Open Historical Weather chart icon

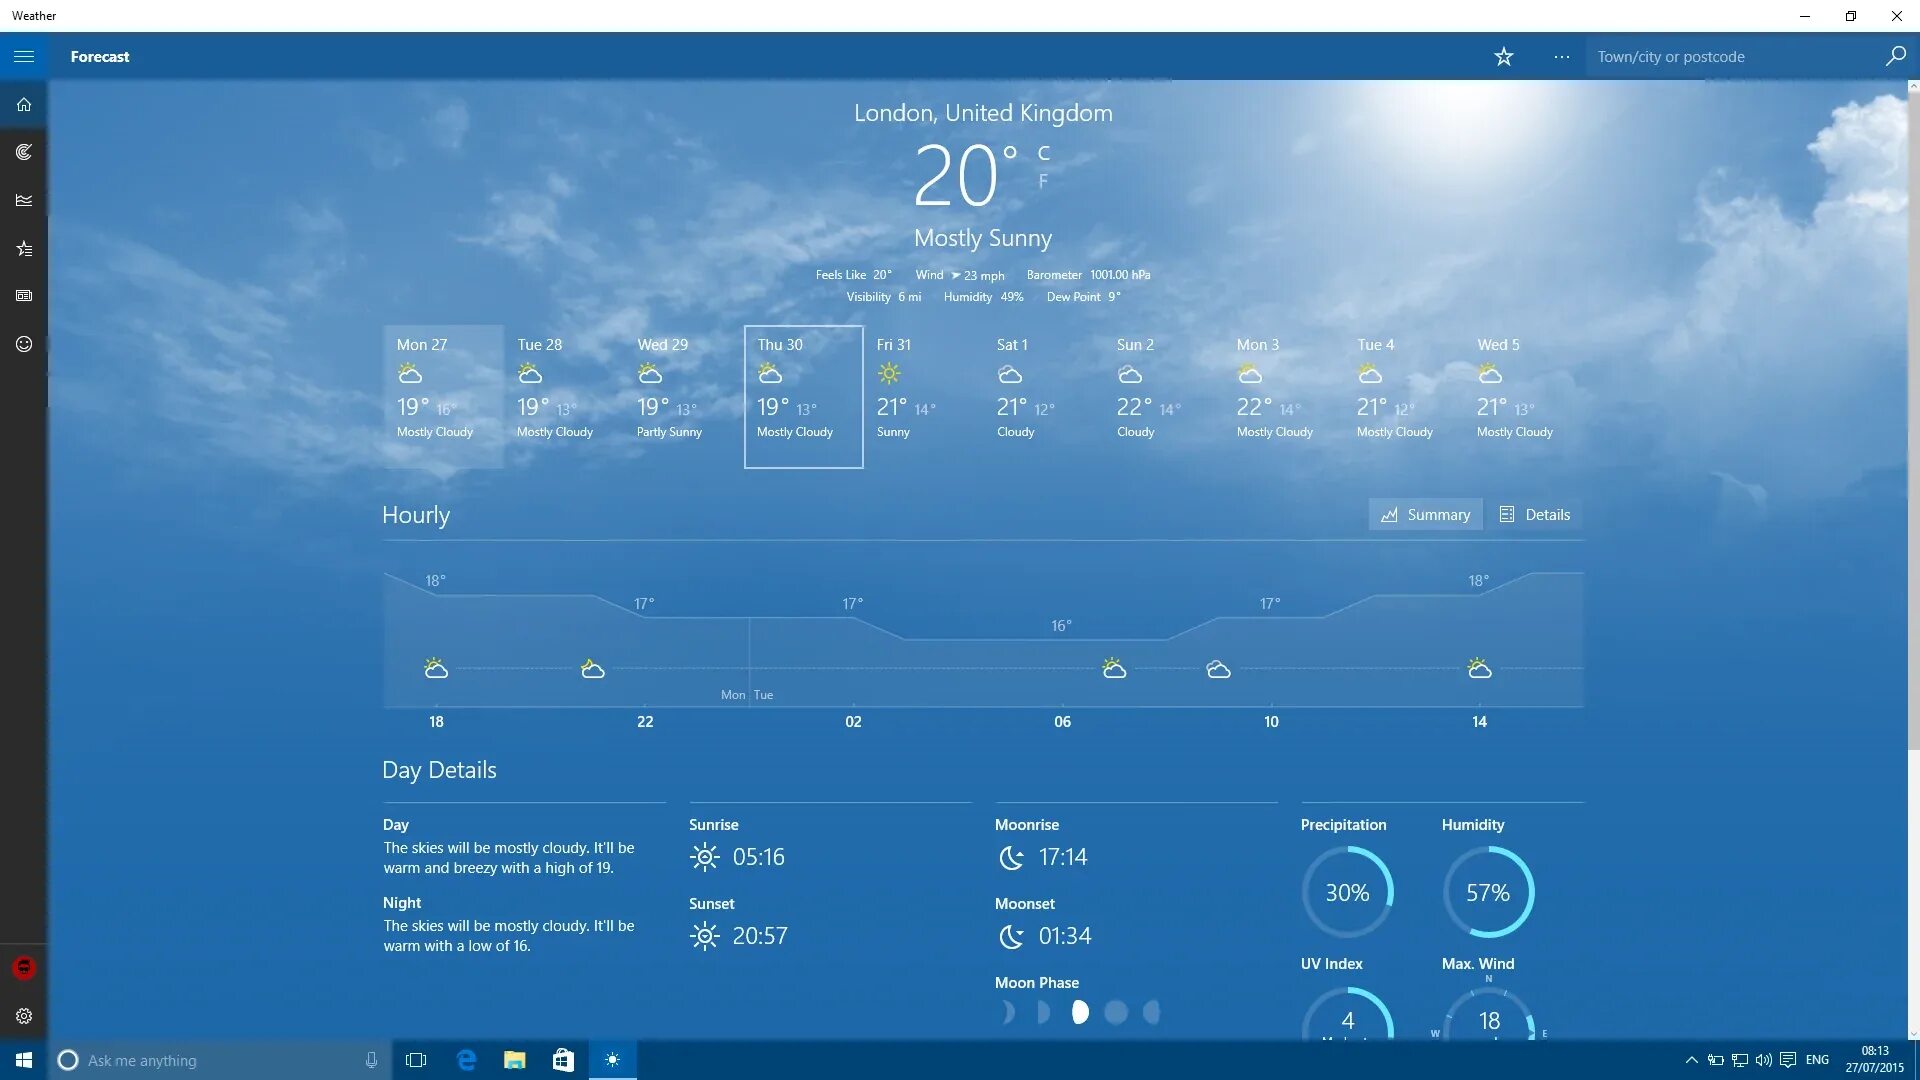pyautogui.click(x=24, y=200)
